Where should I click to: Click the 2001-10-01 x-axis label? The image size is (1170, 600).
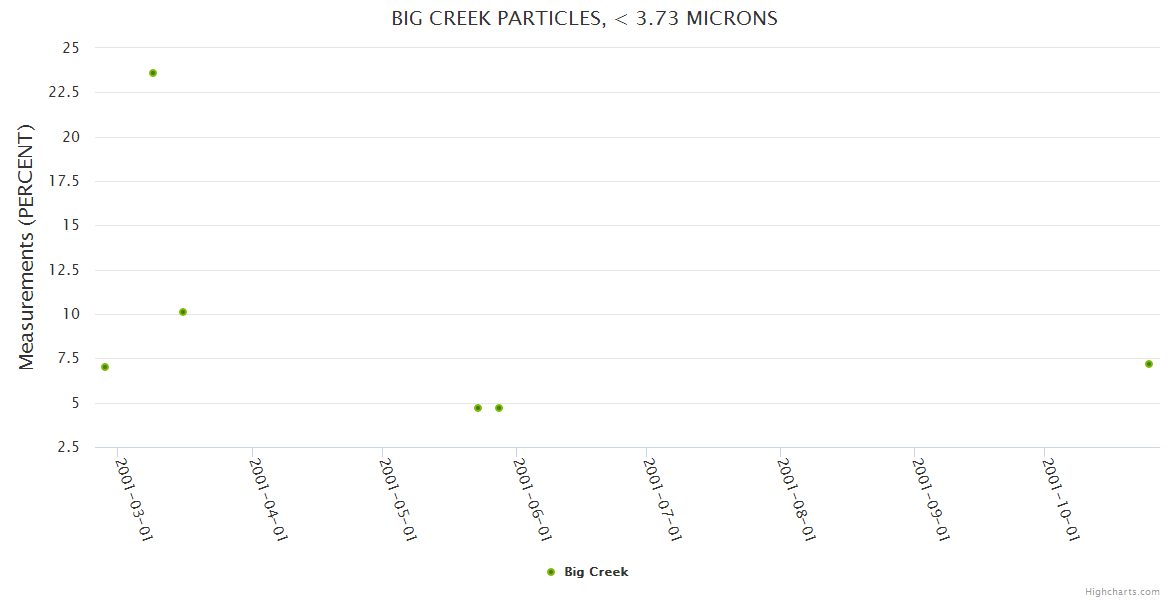pyautogui.click(x=1061, y=499)
